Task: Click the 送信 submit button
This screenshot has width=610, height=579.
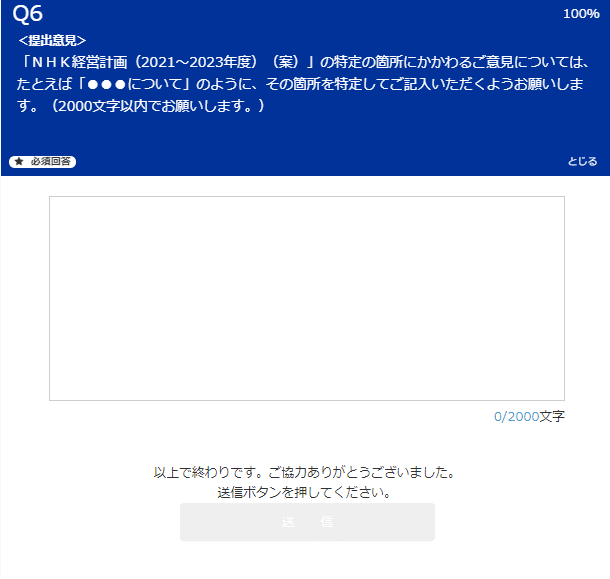Action: (307, 522)
